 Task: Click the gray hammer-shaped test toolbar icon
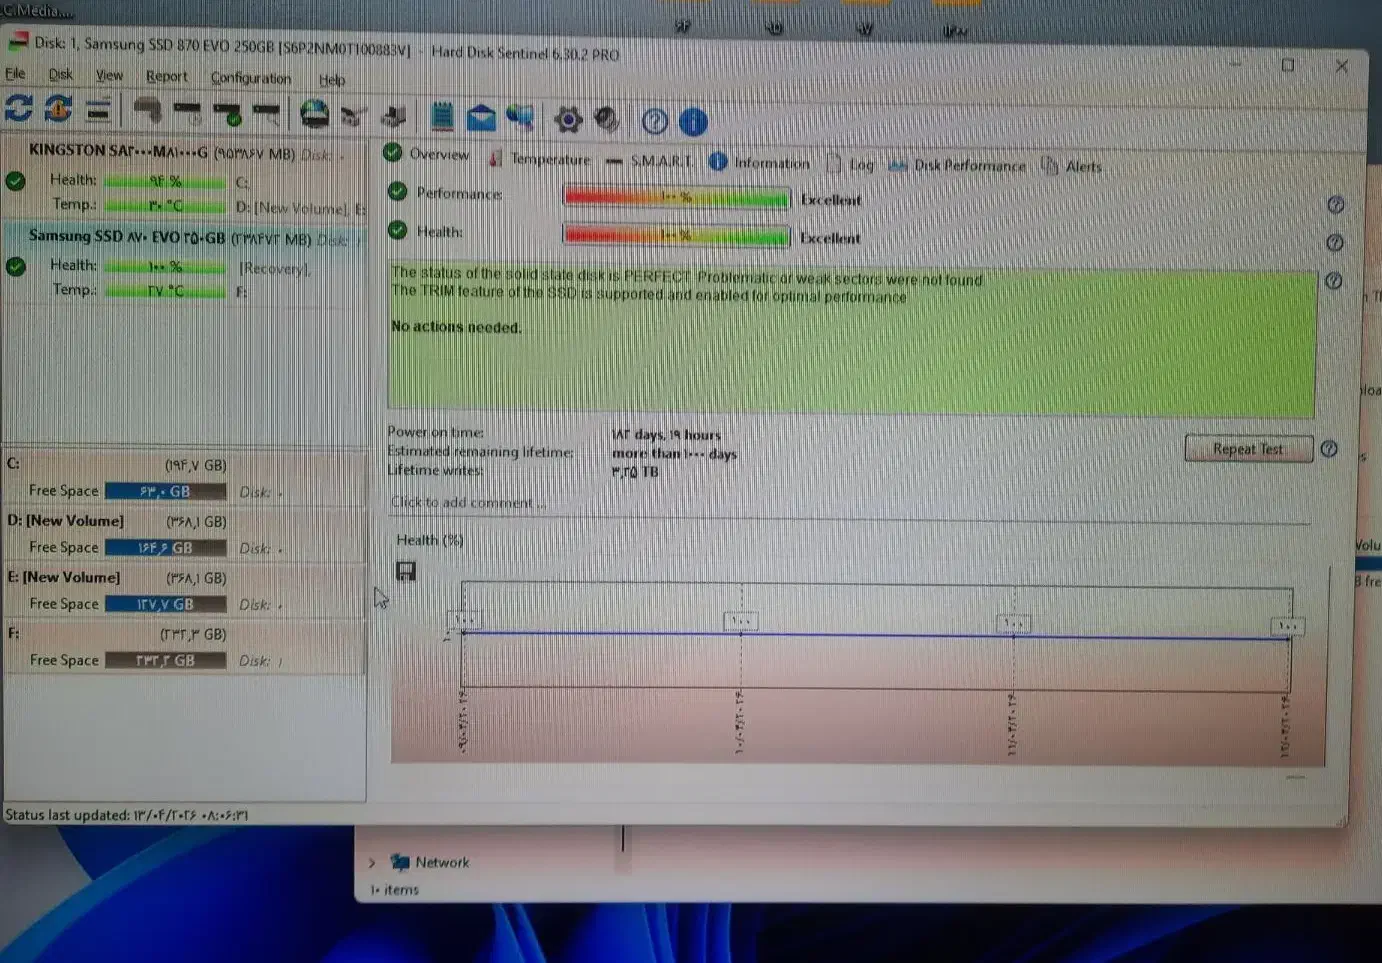[x=148, y=110]
